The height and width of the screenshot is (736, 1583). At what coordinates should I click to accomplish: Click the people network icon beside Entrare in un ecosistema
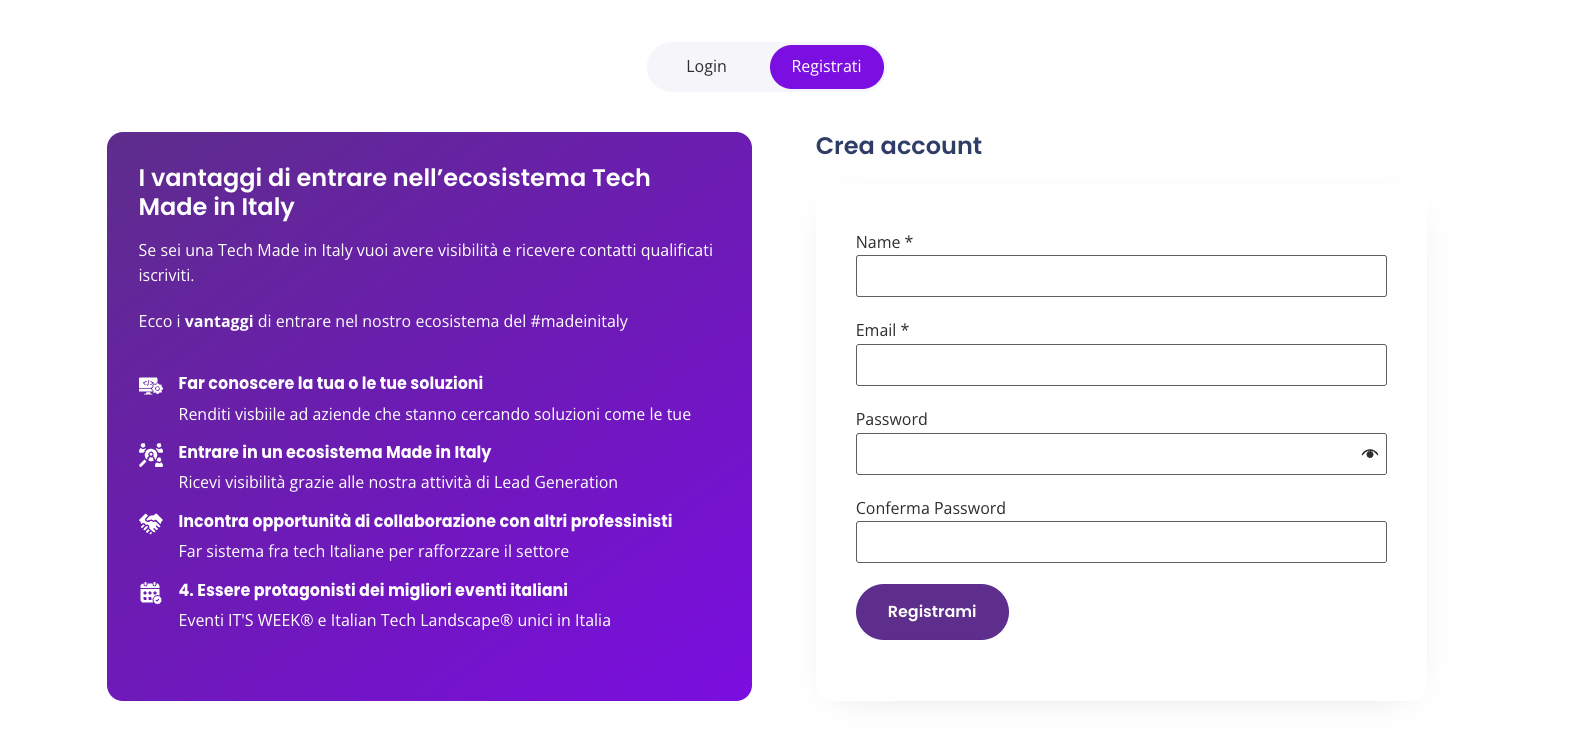tap(151, 455)
